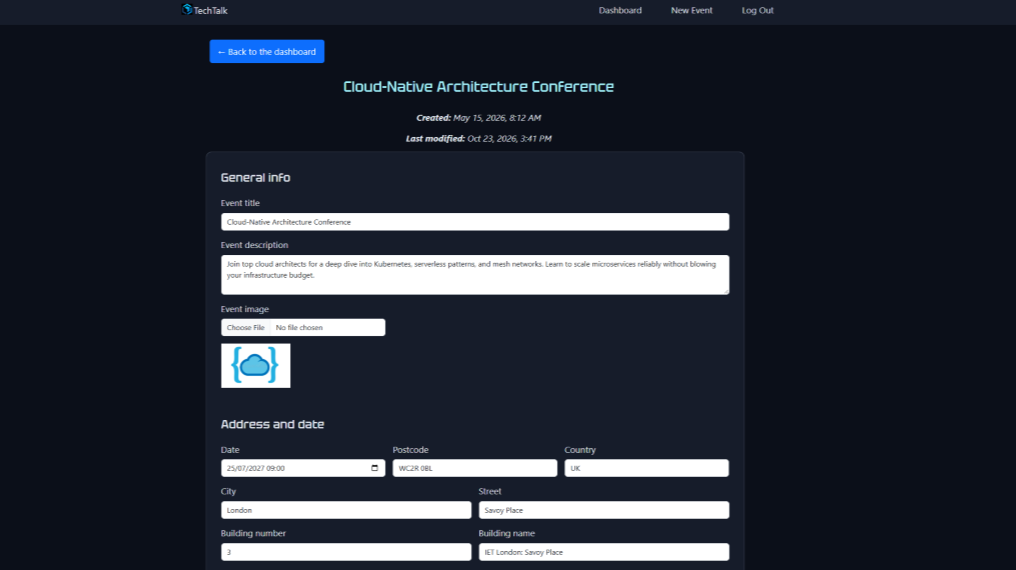This screenshot has height=570, width=1016.
Task: Click the Choose File button
Action: pos(246,327)
